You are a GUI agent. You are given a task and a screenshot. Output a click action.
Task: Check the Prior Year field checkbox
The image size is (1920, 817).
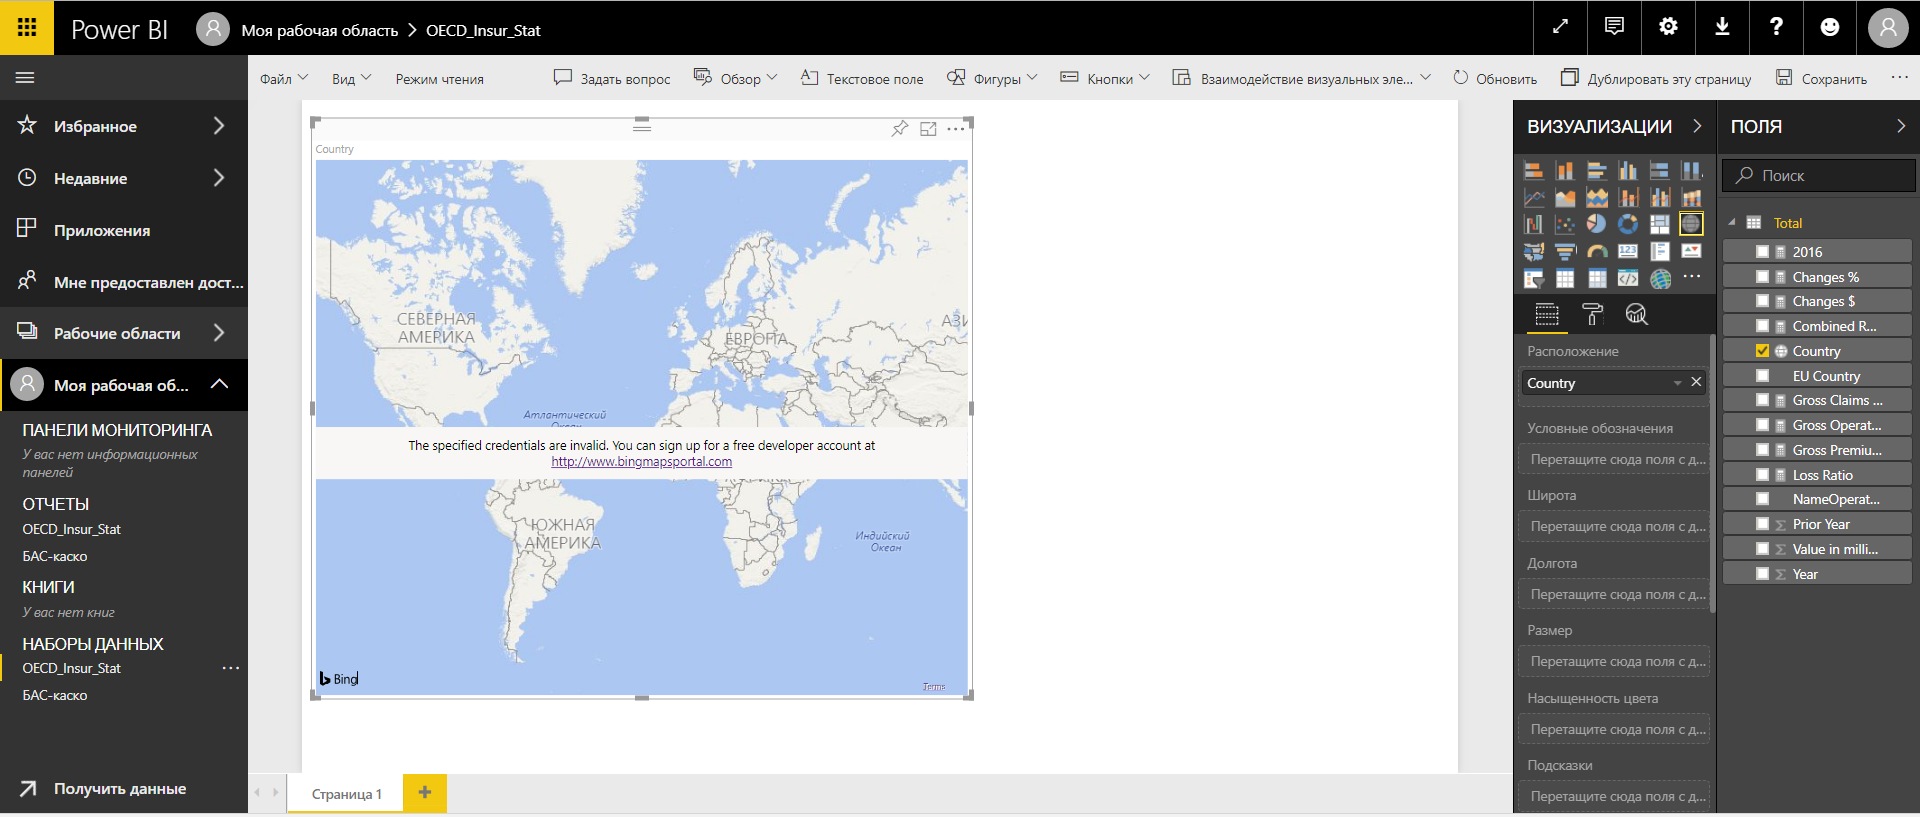pyautogui.click(x=1762, y=524)
